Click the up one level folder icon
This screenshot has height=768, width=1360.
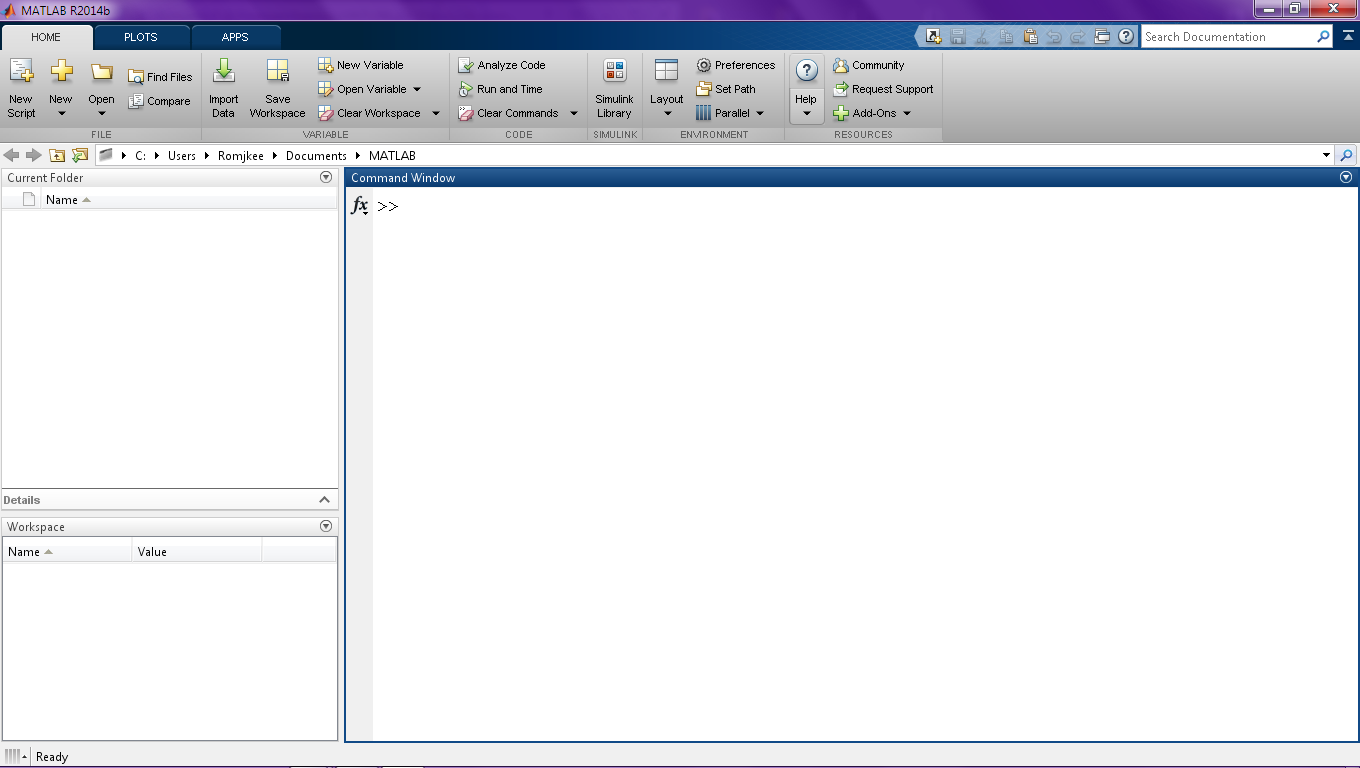pos(57,155)
